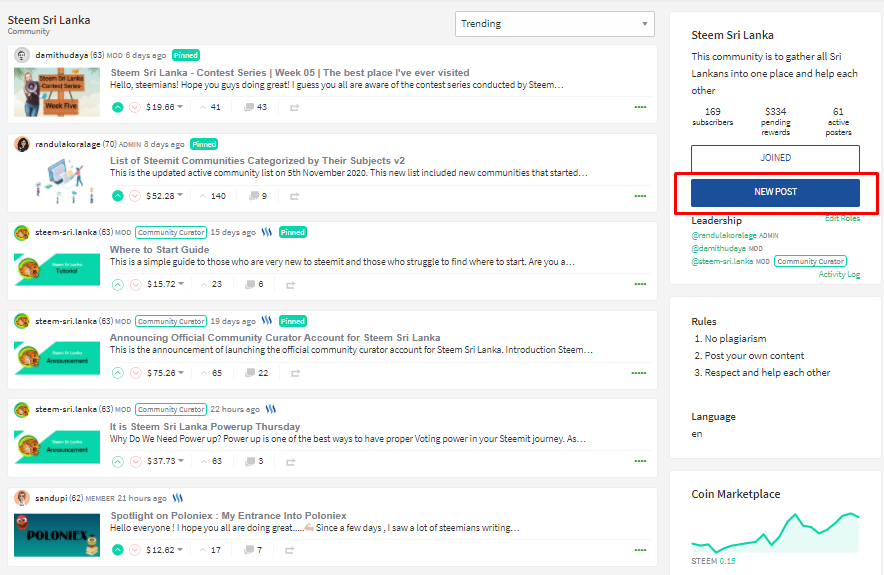
Task: Open the Edit Roles link
Action: pos(842,218)
